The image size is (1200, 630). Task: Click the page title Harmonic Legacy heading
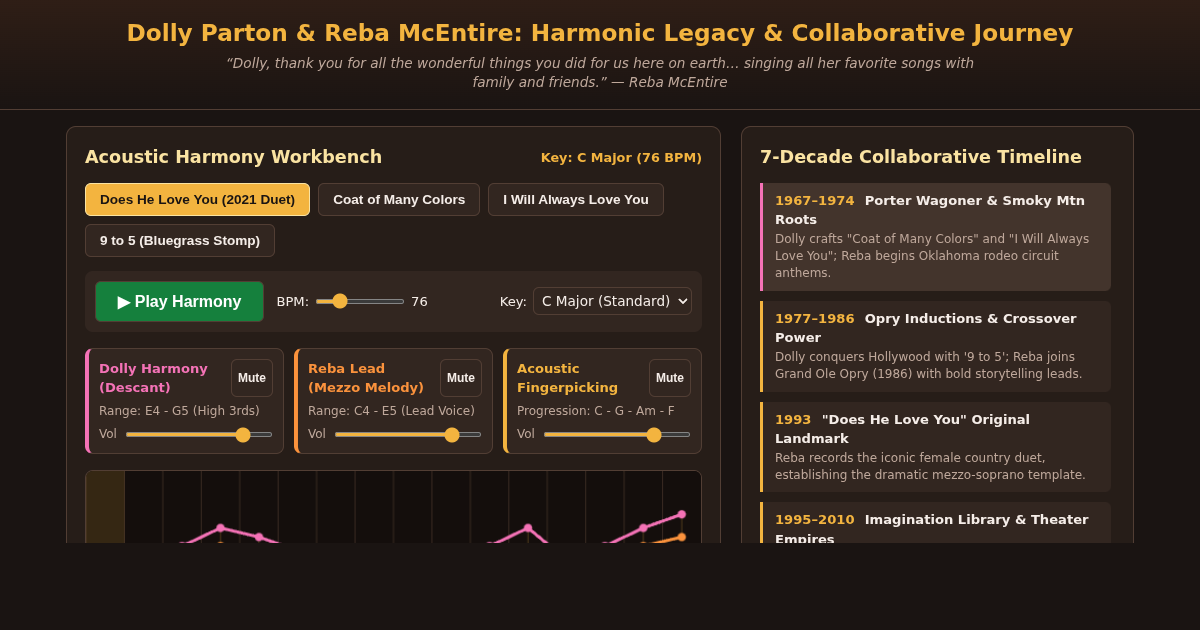600,33
